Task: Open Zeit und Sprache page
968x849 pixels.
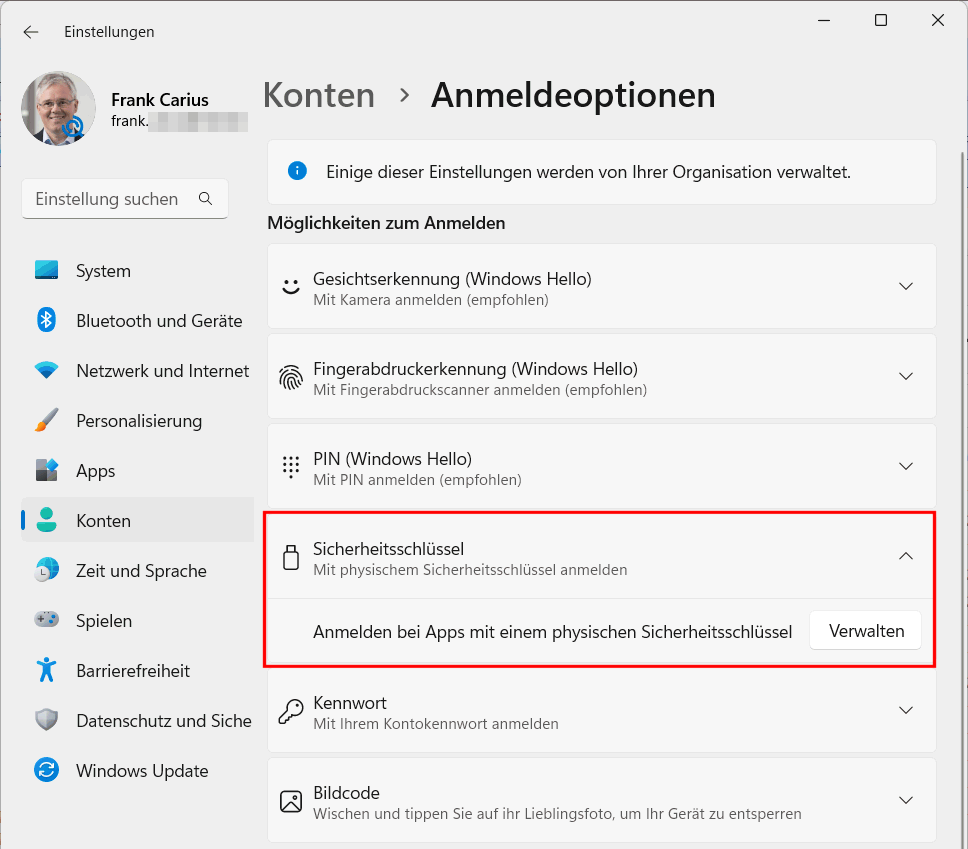Action: [138, 571]
